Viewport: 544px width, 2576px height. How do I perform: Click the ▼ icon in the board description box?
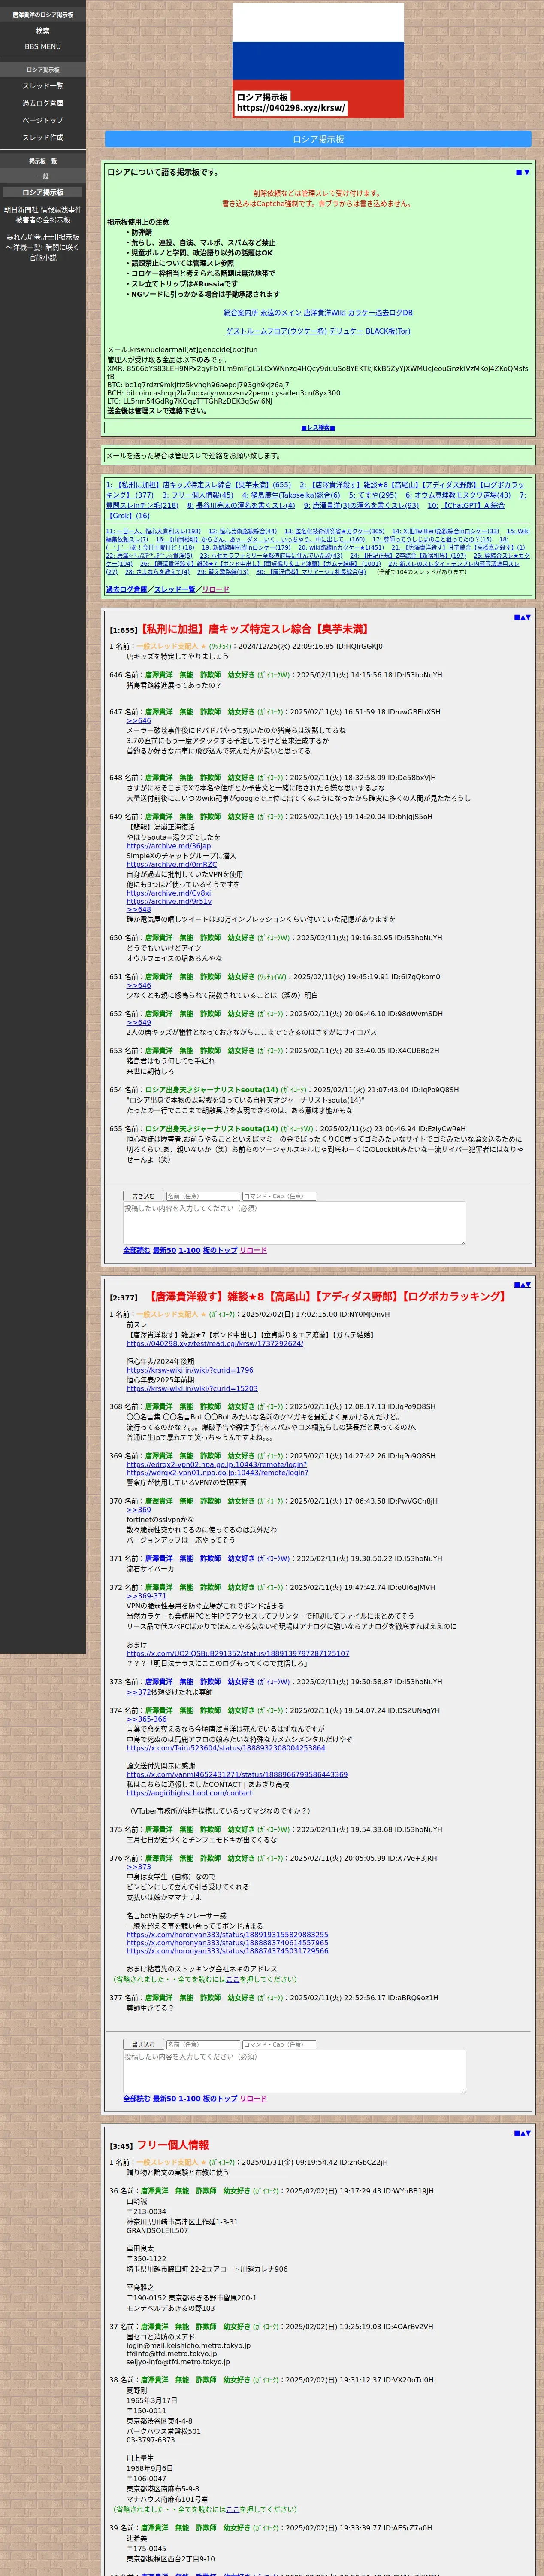coord(527,173)
